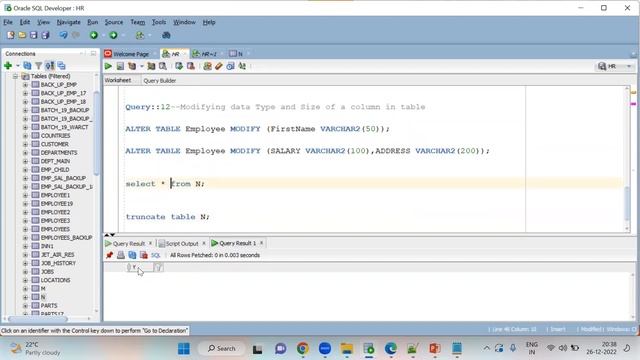The width and height of the screenshot is (640, 360).
Task: Close the Script Output tab
Action: (204, 243)
